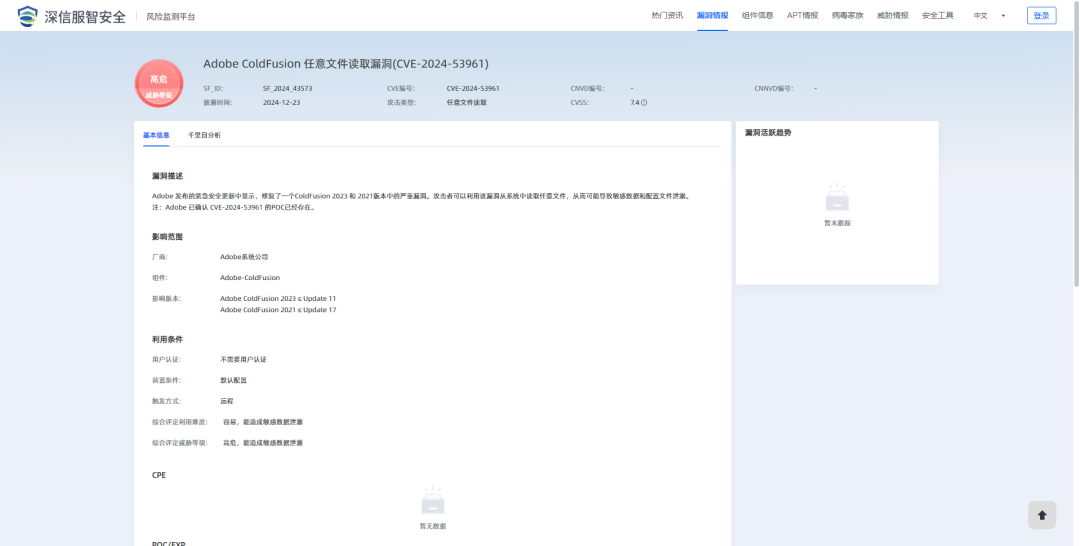Click the 影响范围 heading
Image resolution: width=1080 pixels, height=546 pixels.
tap(167, 237)
